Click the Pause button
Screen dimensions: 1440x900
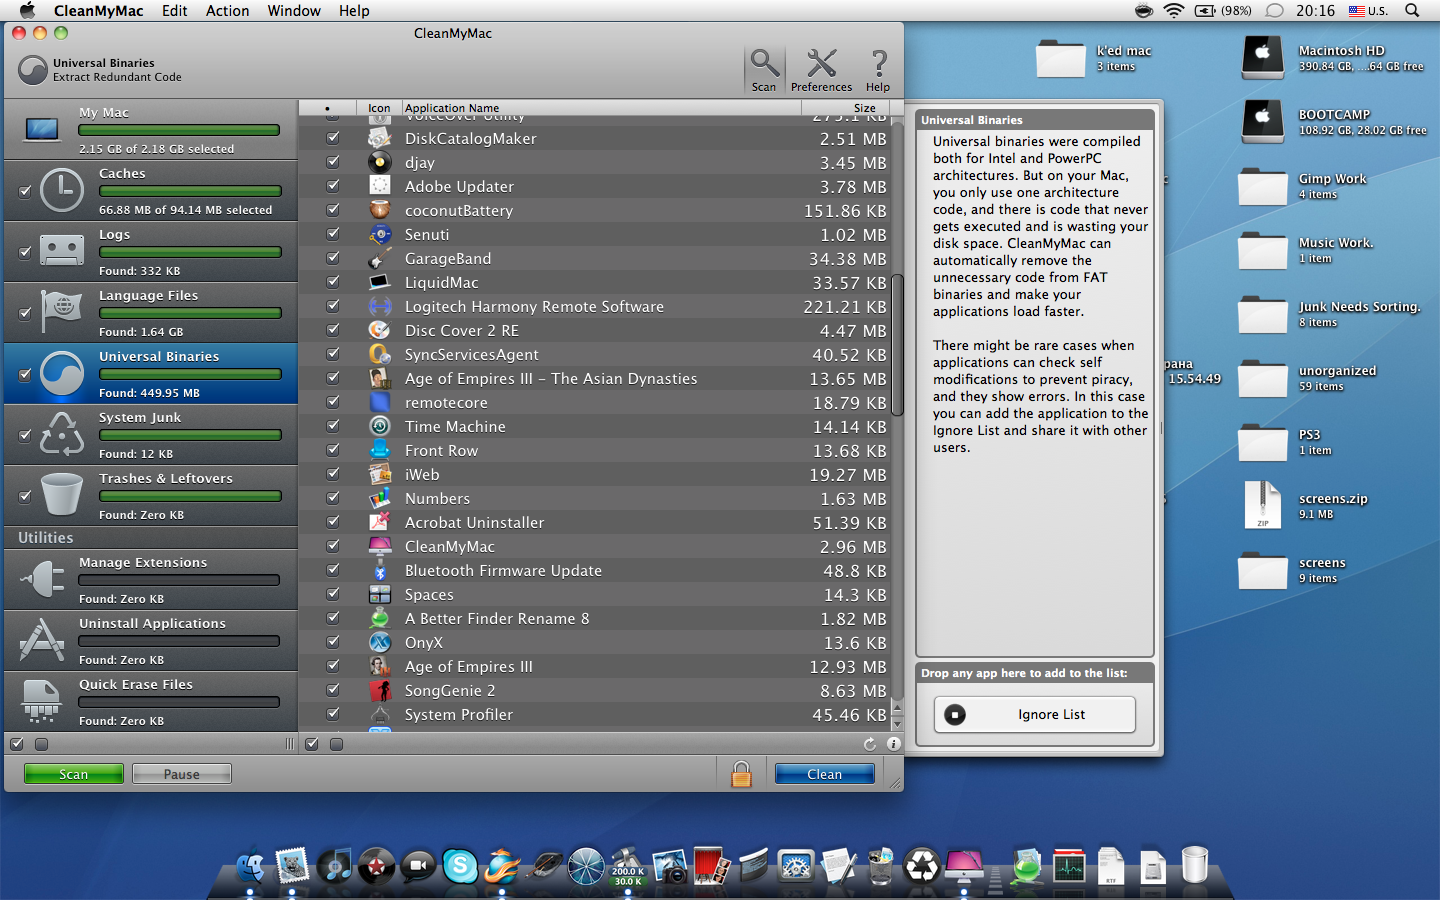click(x=182, y=774)
